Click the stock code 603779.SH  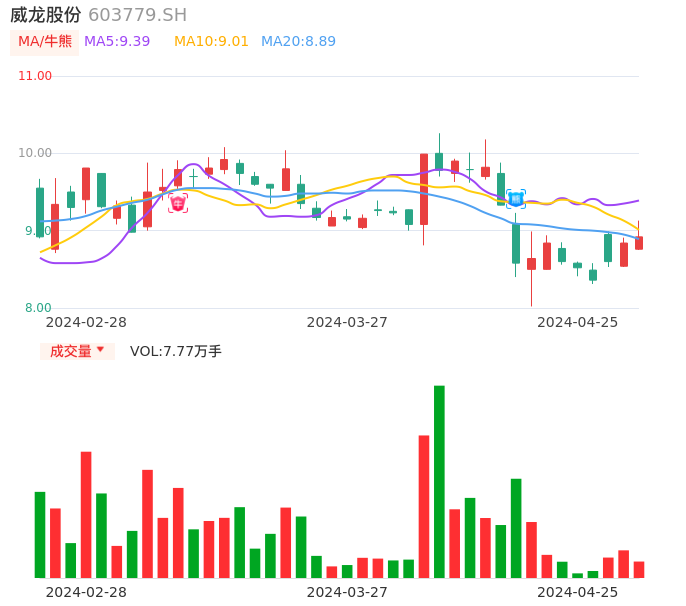coord(137,15)
